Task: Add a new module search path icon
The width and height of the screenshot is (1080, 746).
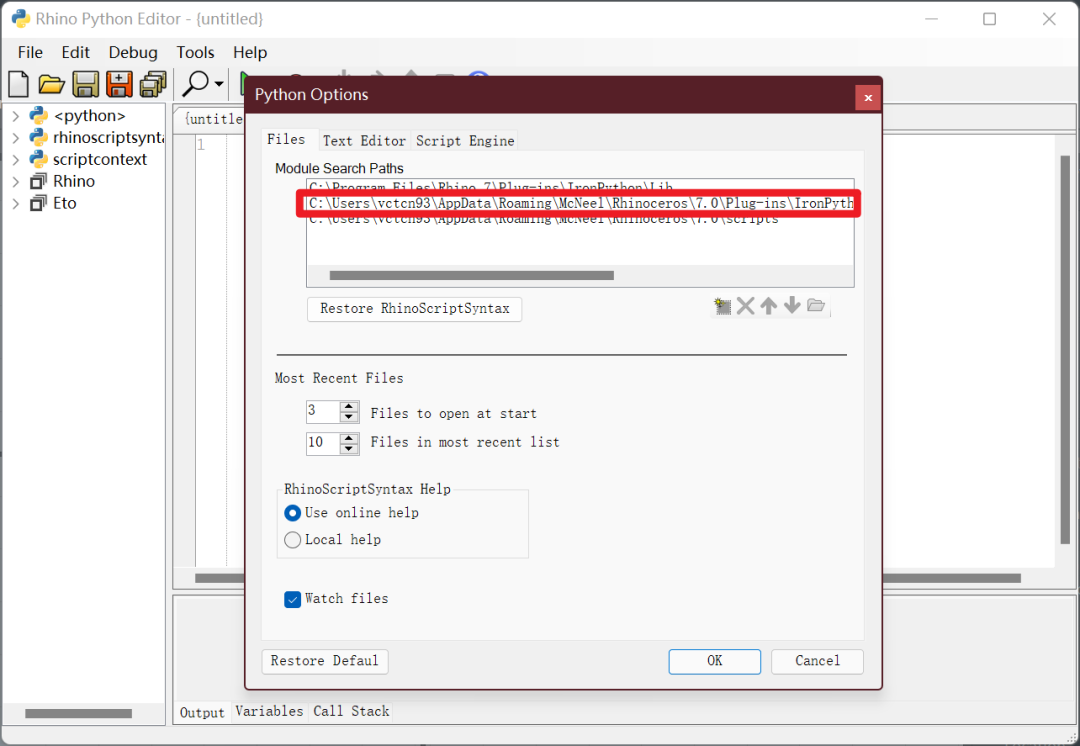Action: point(722,305)
